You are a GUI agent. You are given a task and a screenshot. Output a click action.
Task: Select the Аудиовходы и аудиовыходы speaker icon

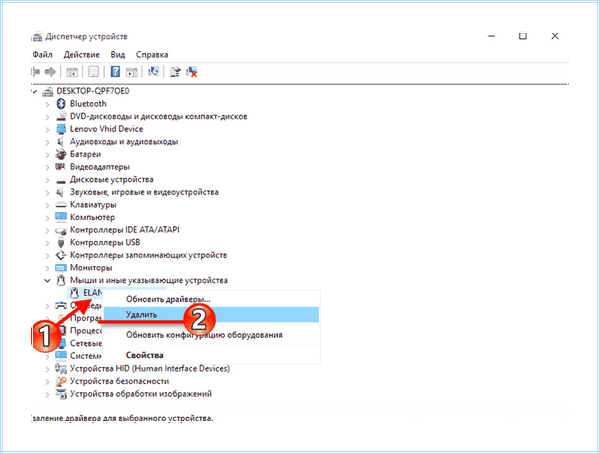(61, 142)
